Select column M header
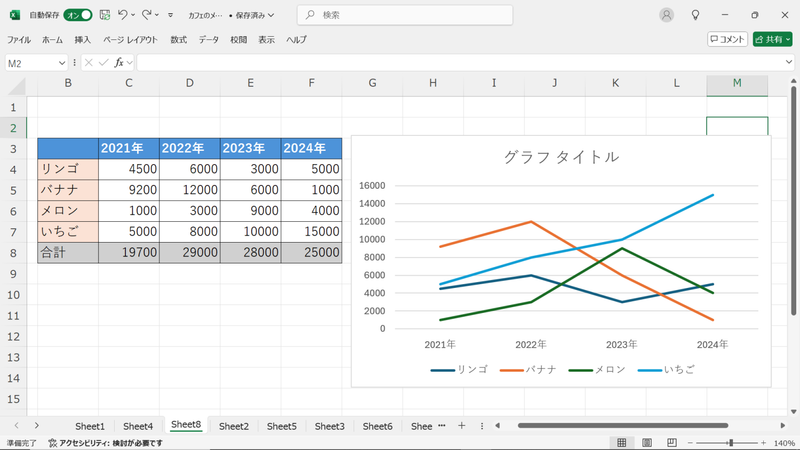The width and height of the screenshot is (800, 450). (x=737, y=85)
